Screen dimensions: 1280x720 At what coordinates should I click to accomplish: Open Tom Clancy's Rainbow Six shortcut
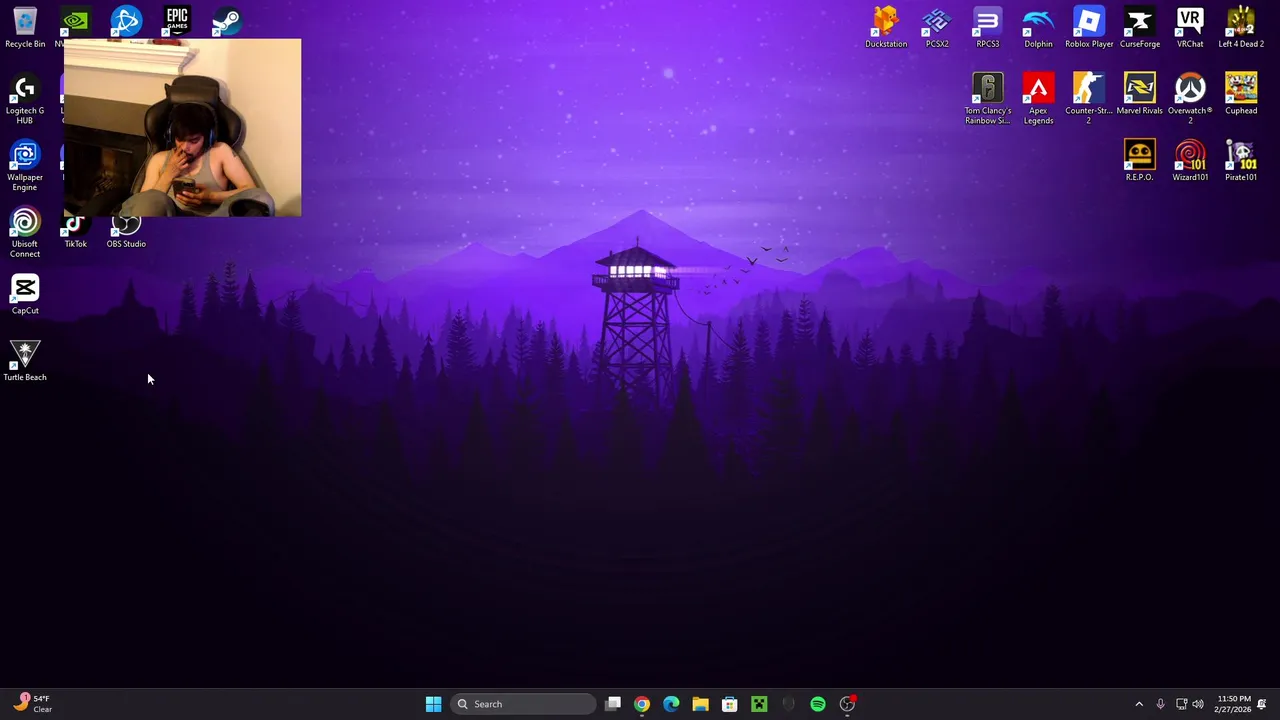point(988,99)
